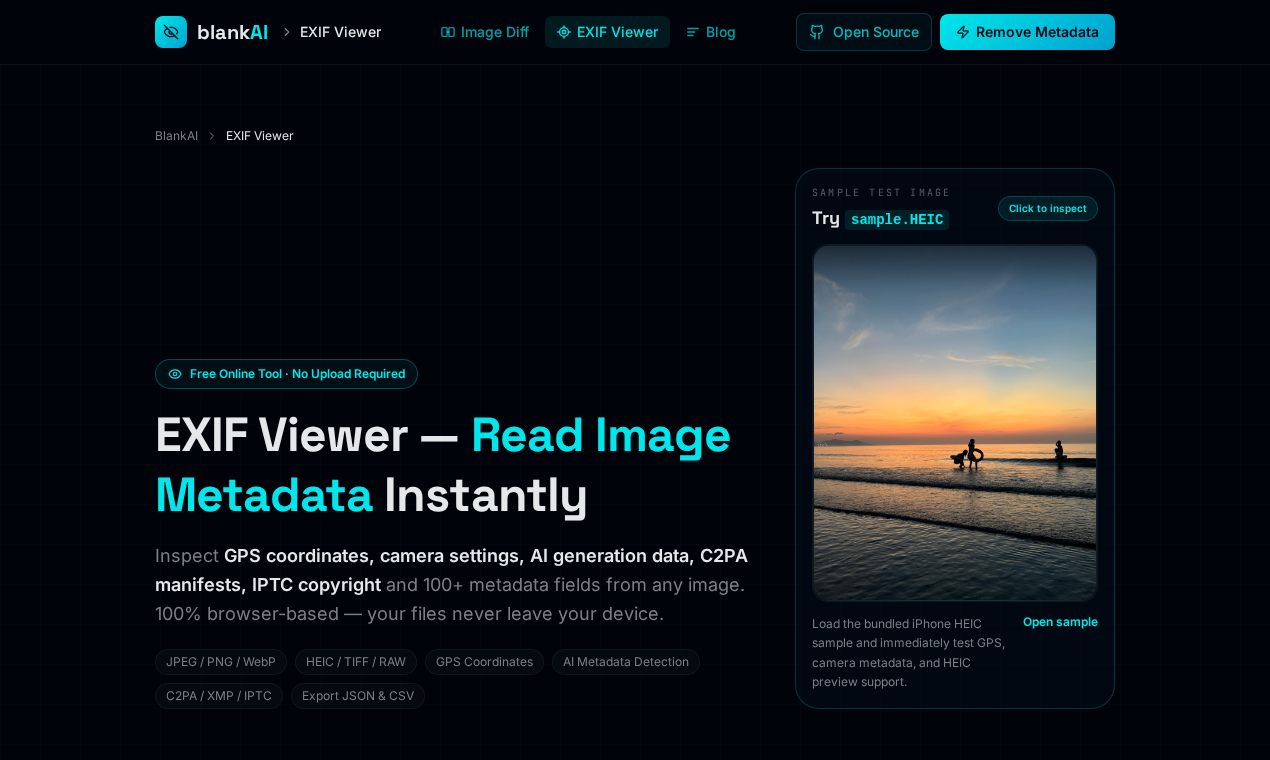Open the sample HEIC via Open sample link
Screen dimensions: 1270x760
[1060, 621]
